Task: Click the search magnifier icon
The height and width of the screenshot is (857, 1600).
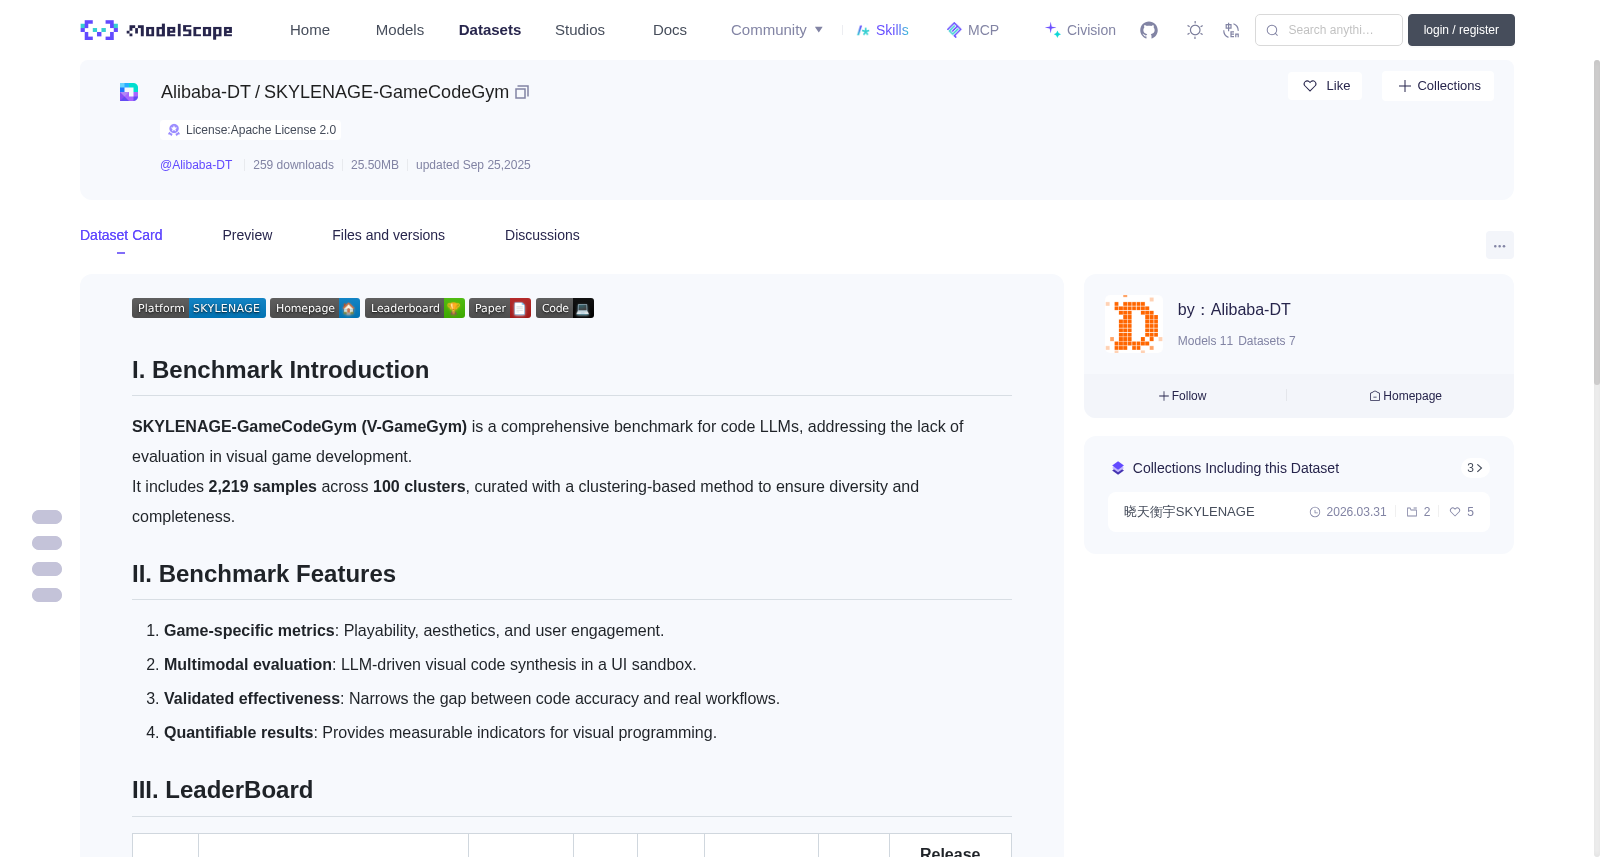Action: [1273, 30]
